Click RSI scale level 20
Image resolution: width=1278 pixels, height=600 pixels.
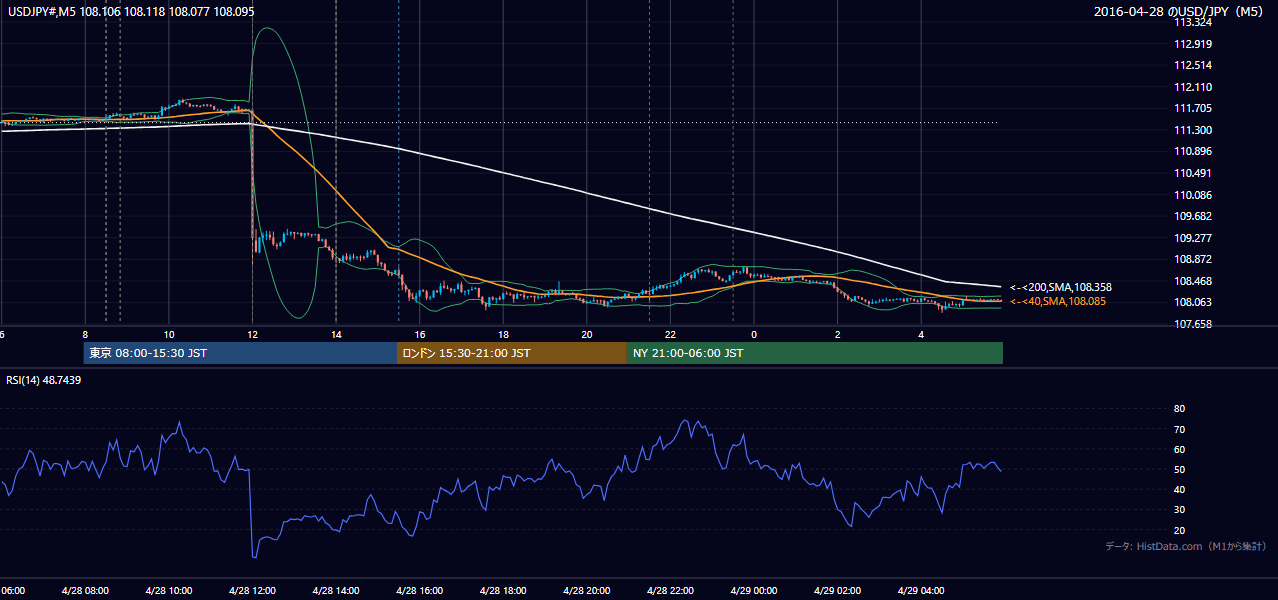tap(1180, 530)
